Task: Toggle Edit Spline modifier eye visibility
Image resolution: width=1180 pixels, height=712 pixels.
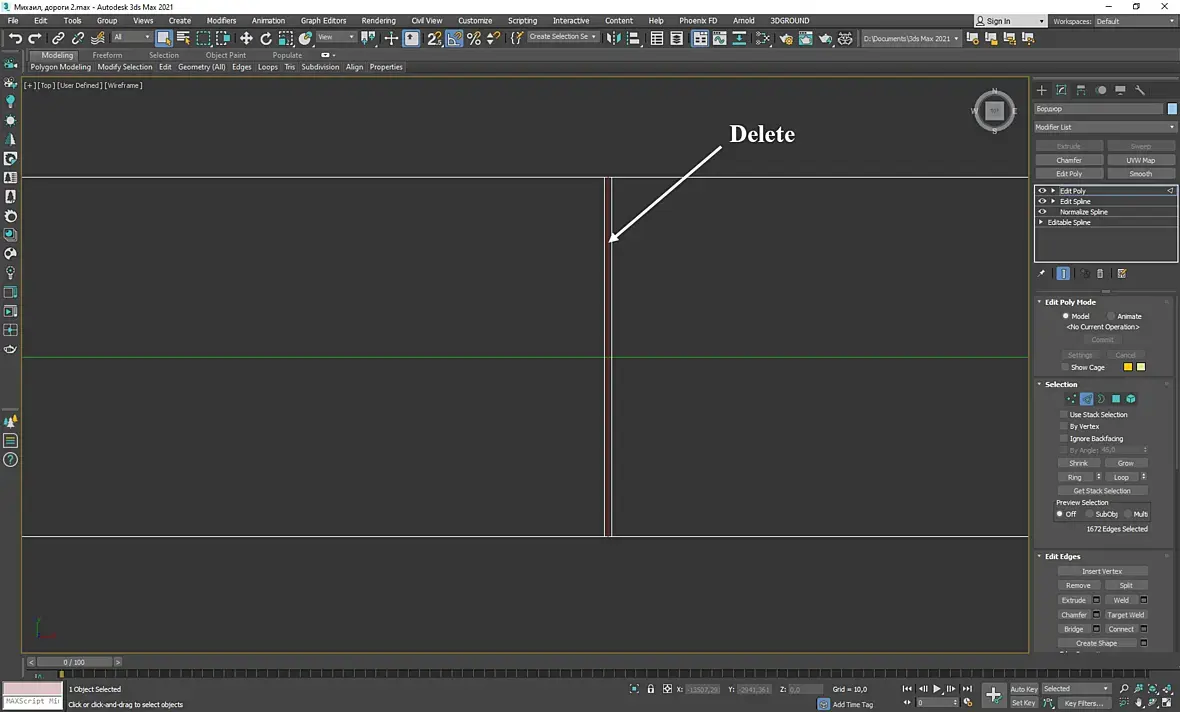Action: point(1042,202)
